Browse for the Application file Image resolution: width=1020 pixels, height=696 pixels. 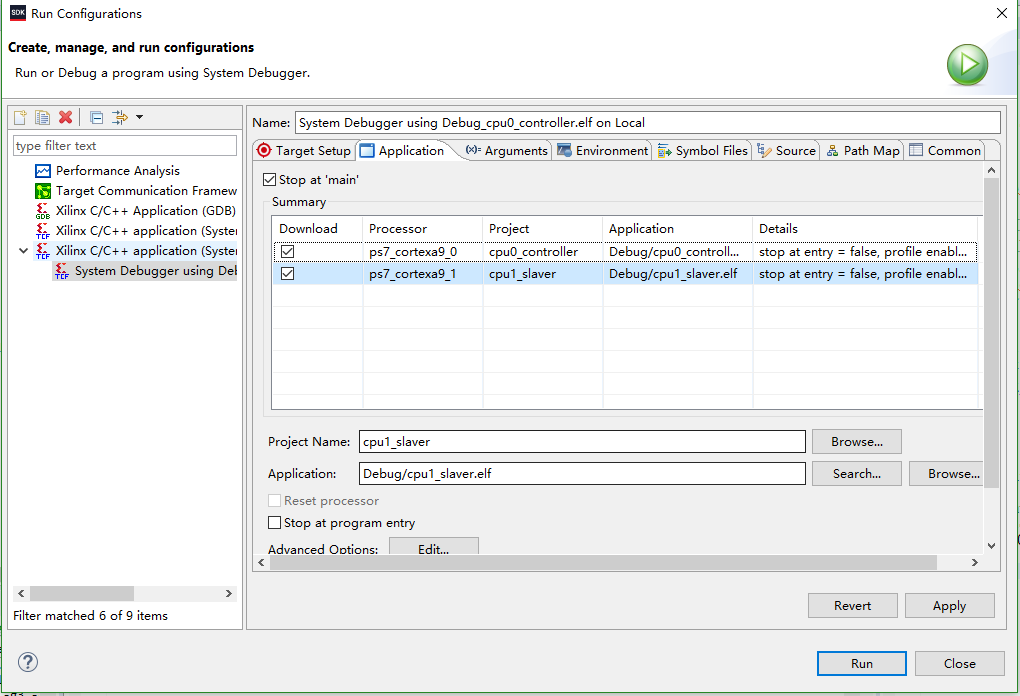coord(946,474)
